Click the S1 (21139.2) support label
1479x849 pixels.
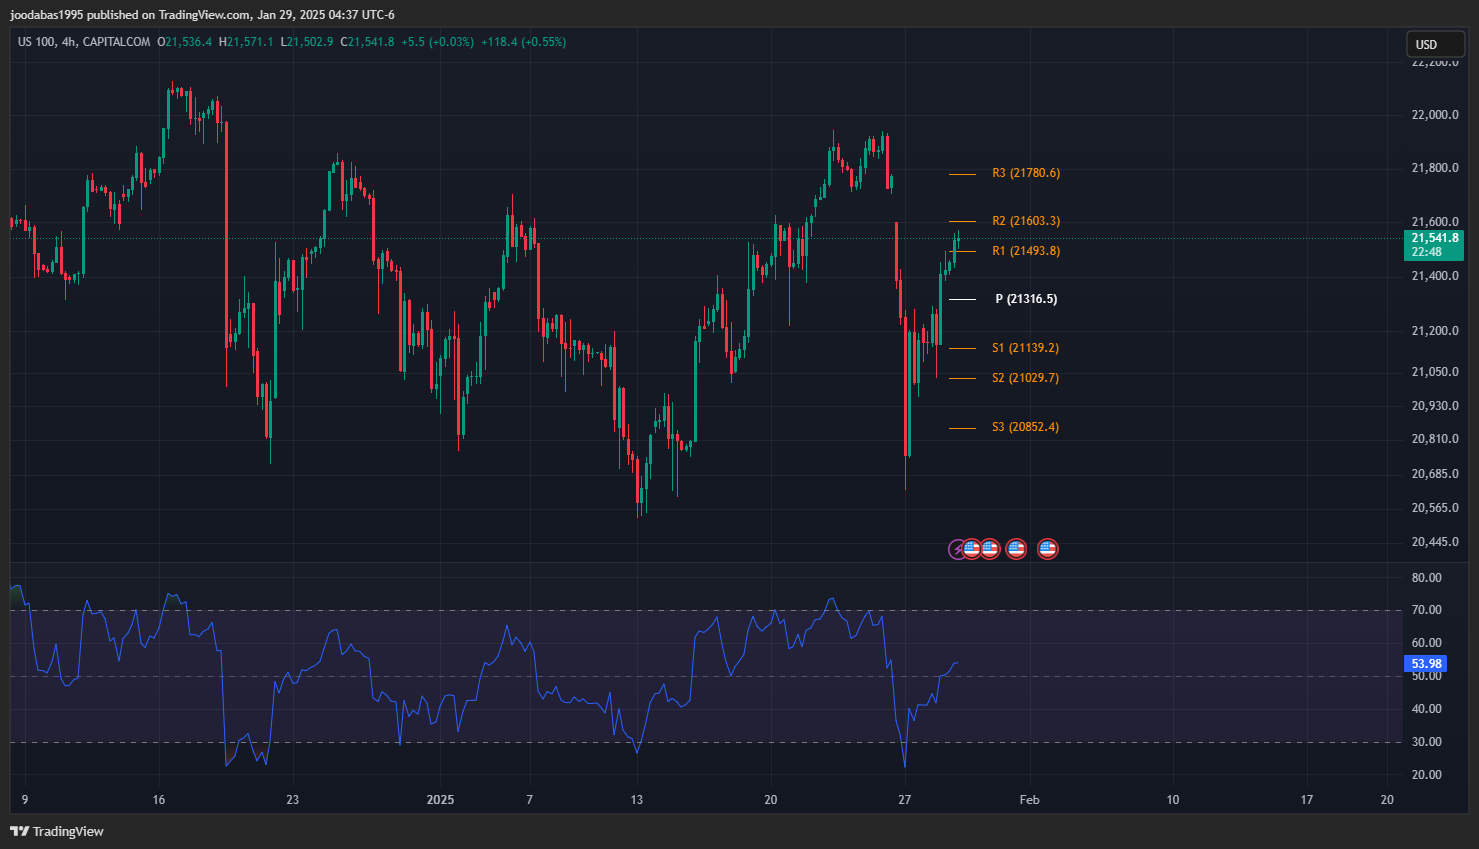tap(1025, 348)
